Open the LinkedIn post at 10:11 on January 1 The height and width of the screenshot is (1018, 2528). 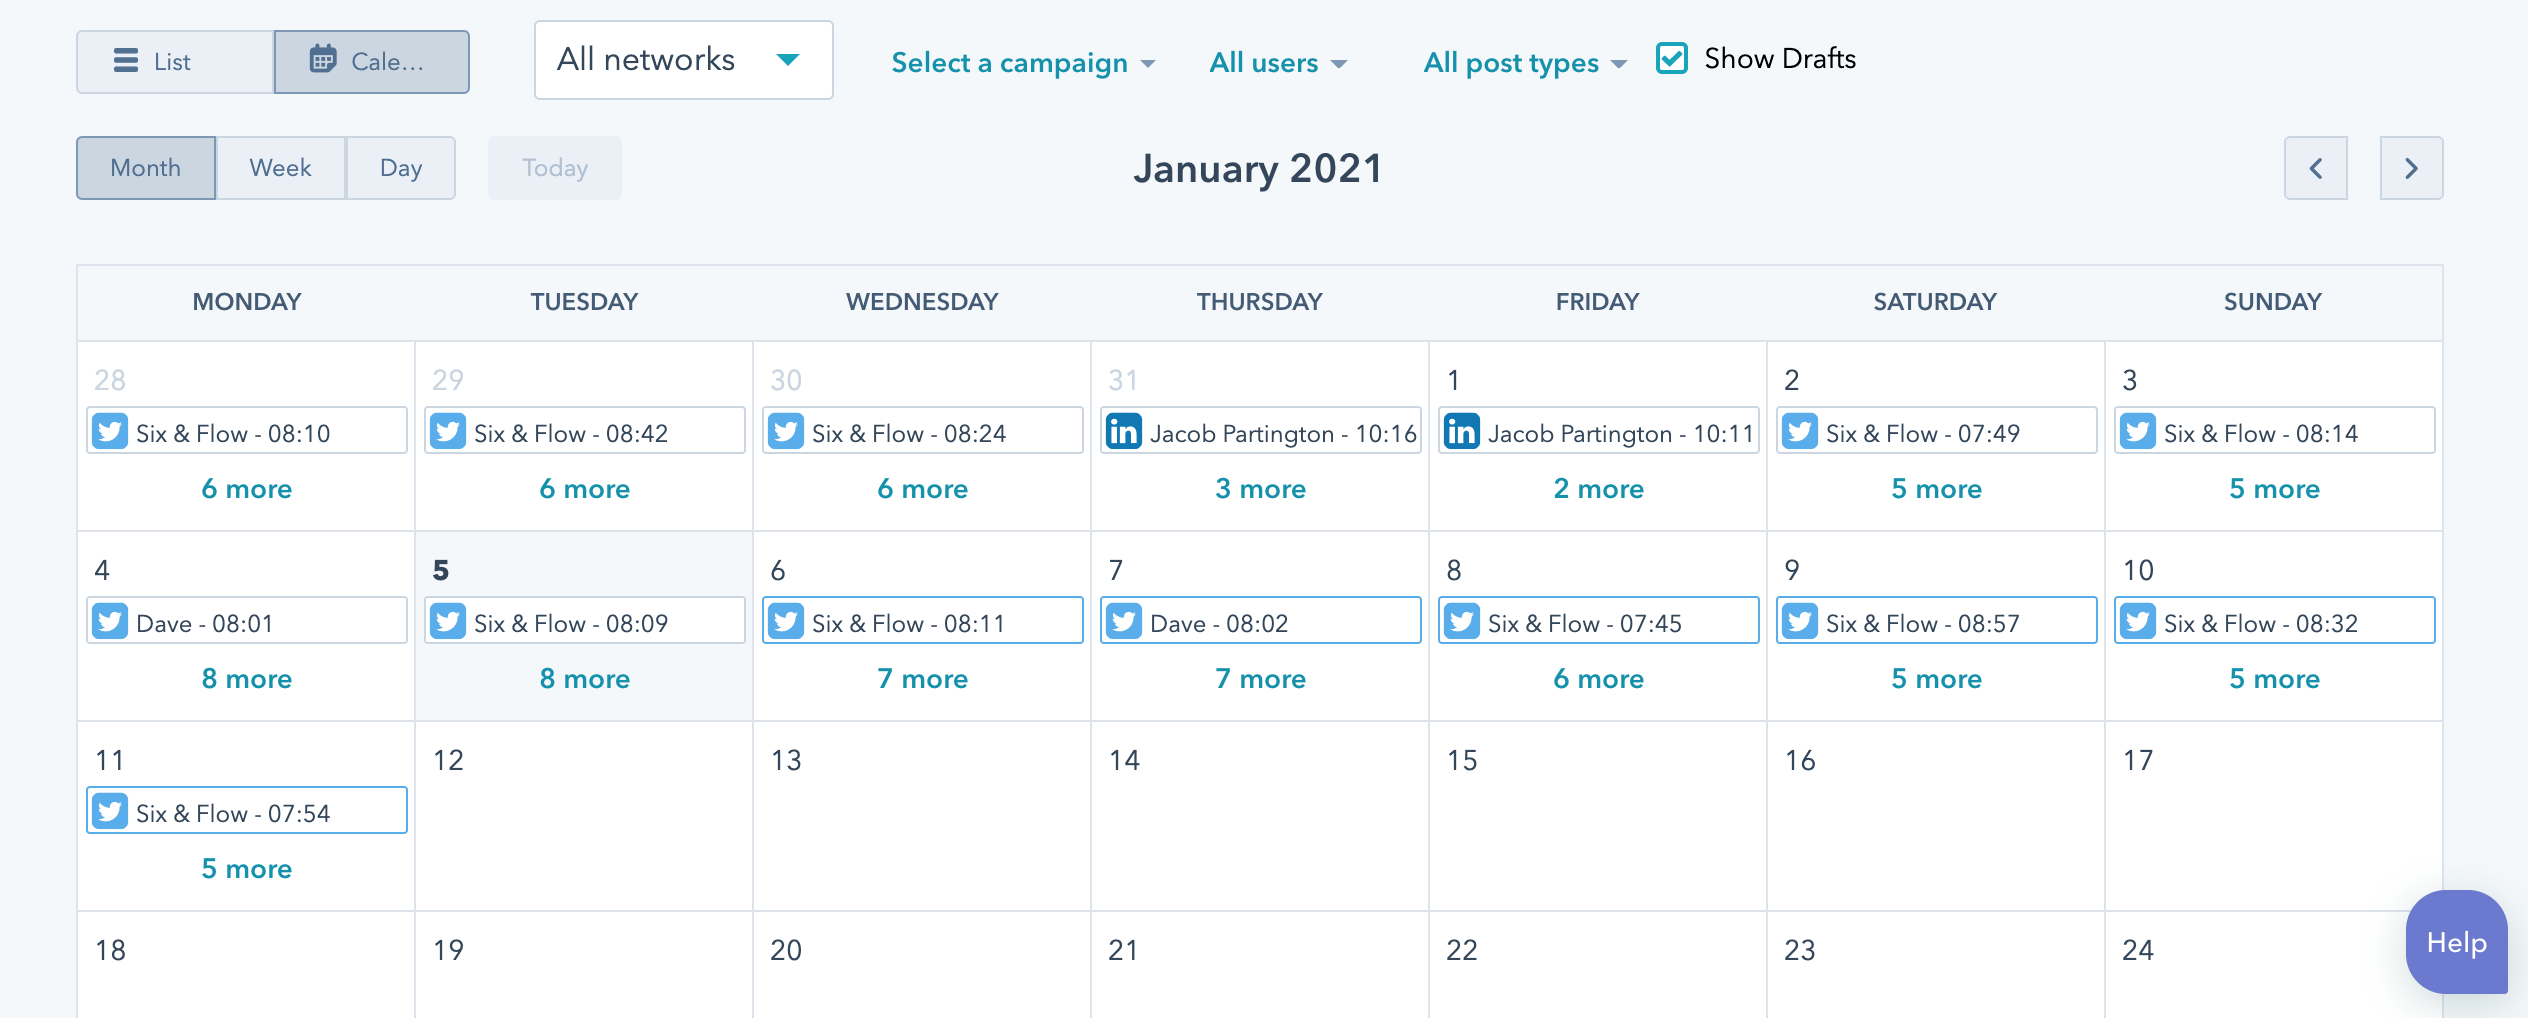1598,431
